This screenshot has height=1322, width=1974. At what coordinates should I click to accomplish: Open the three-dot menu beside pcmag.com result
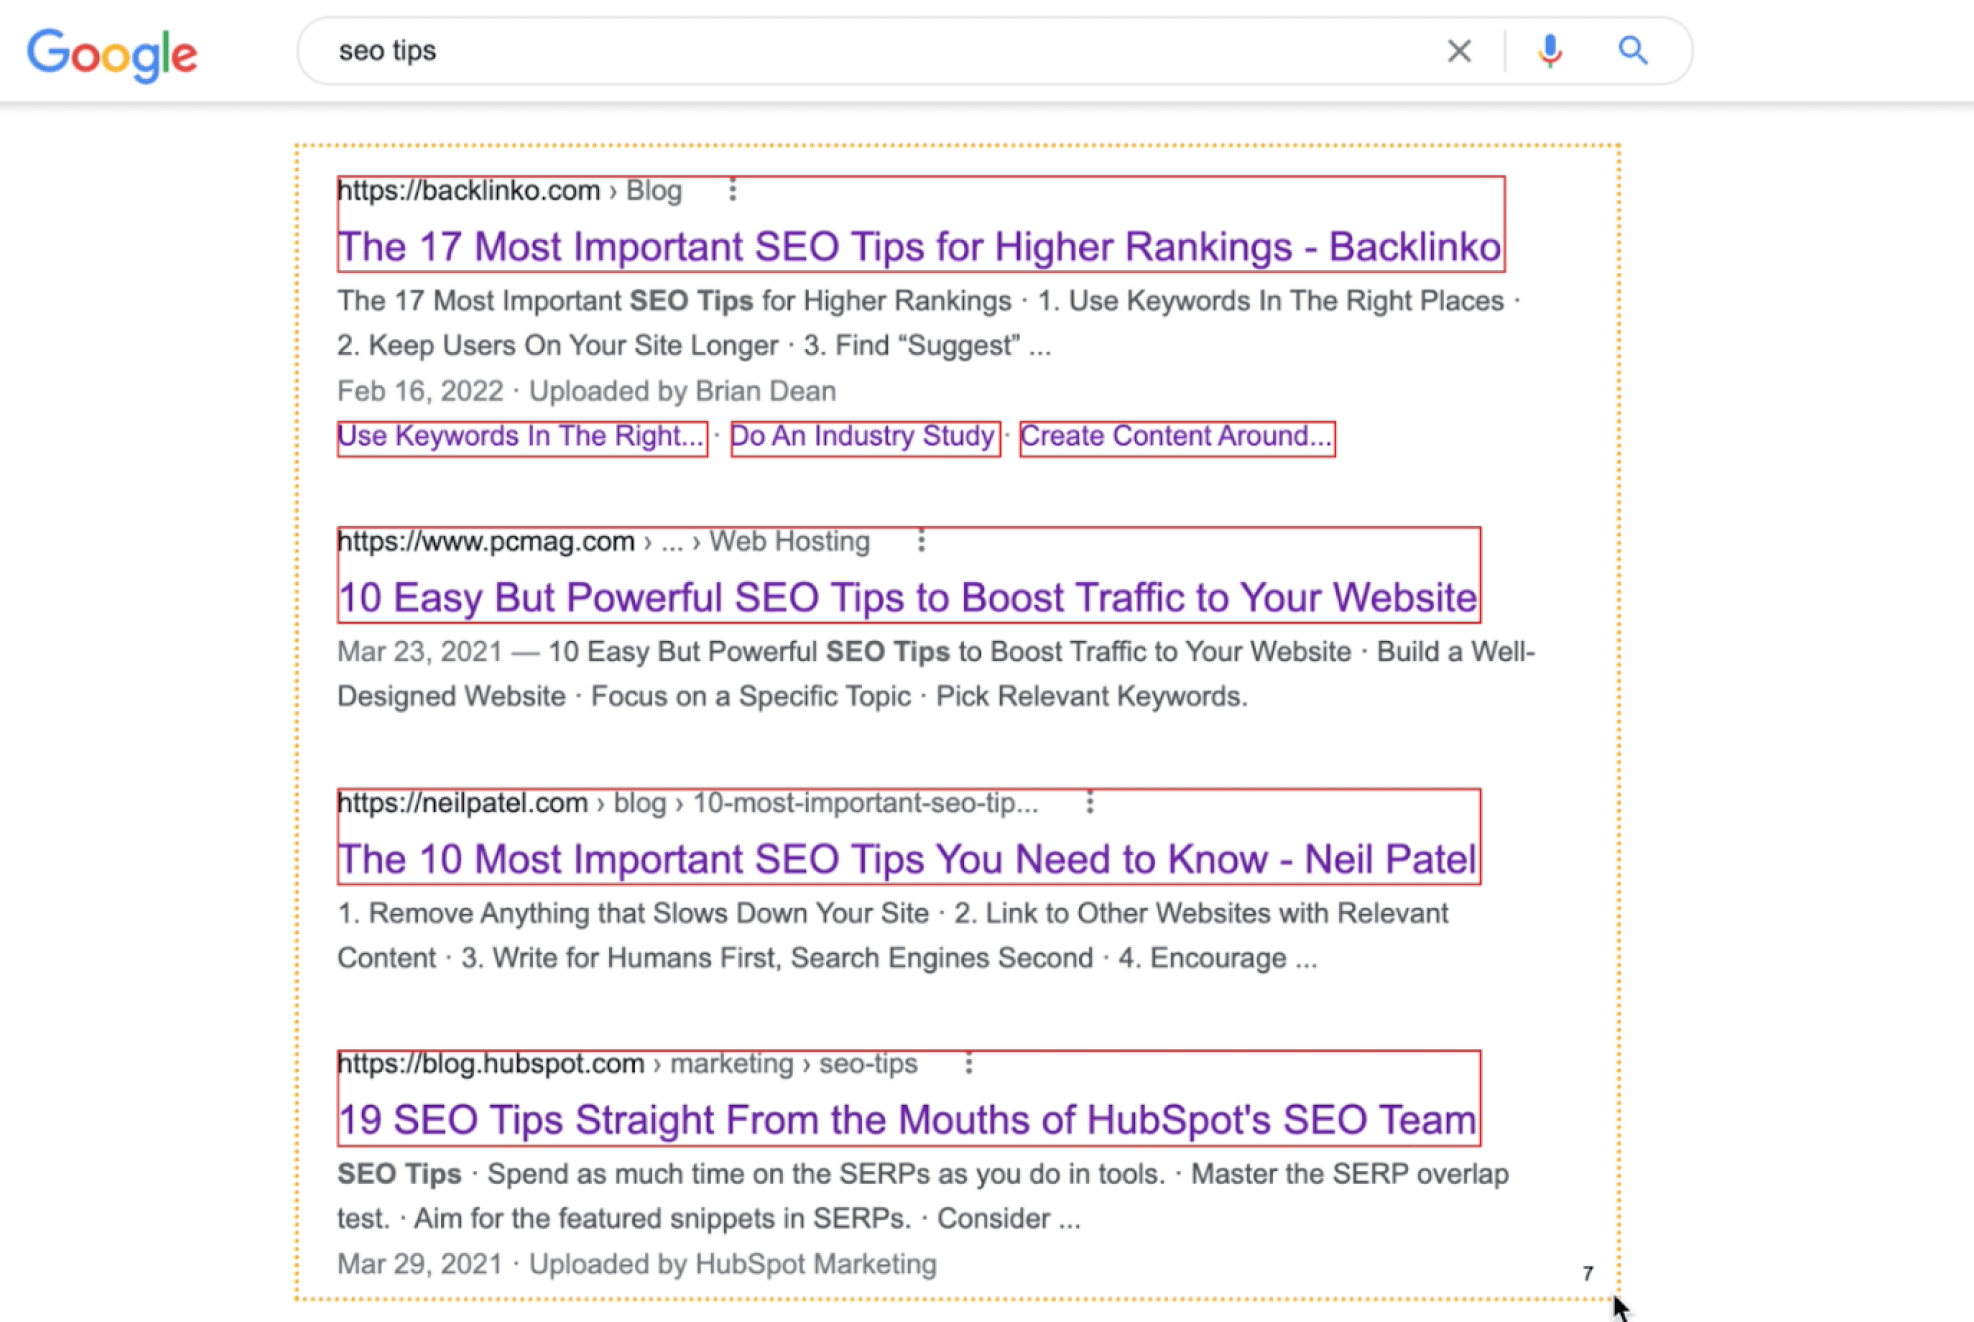pyautogui.click(x=921, y=541)
